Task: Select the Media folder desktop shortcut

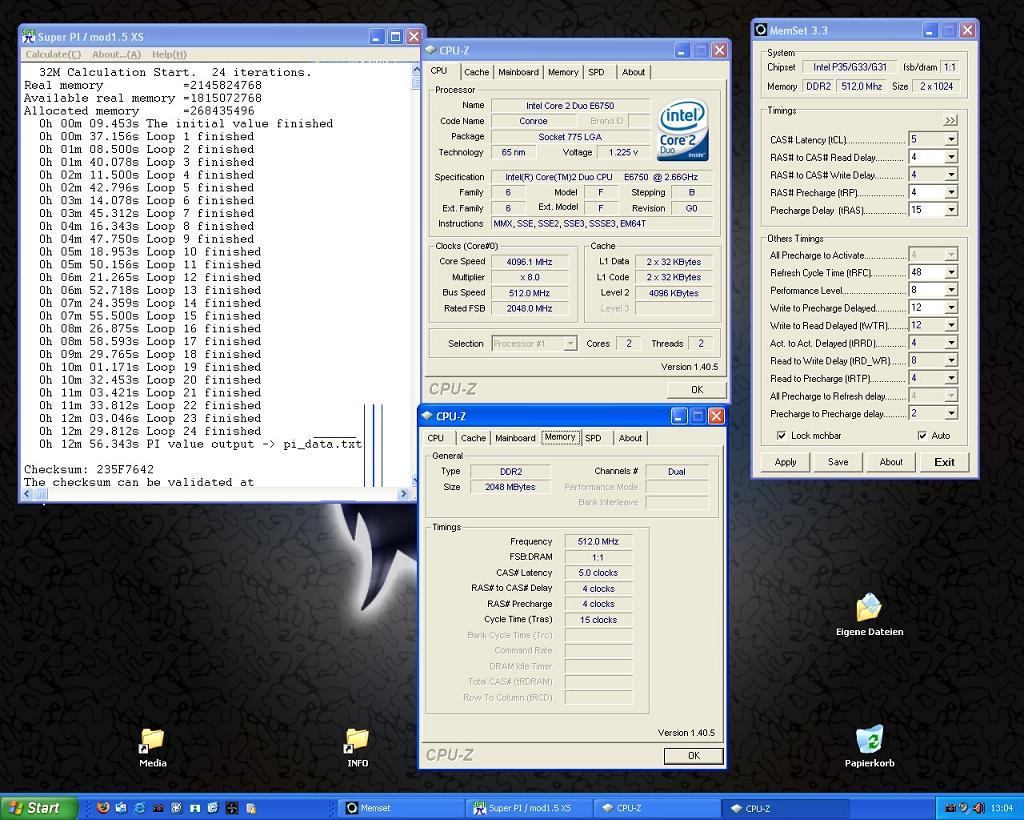Action: coord(152,748)
